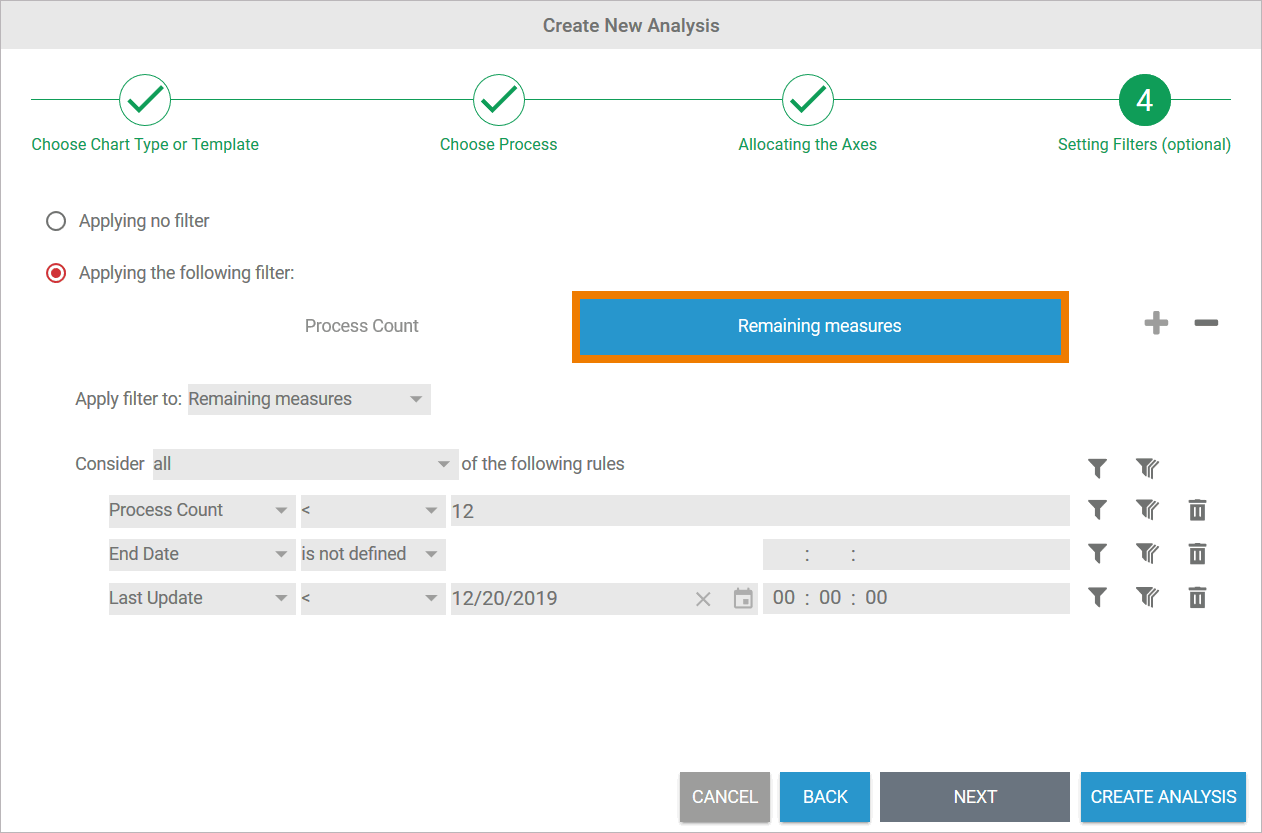Click the Process Count value field
This screenshot has width=1262, height=833.
tap(759, 511)
